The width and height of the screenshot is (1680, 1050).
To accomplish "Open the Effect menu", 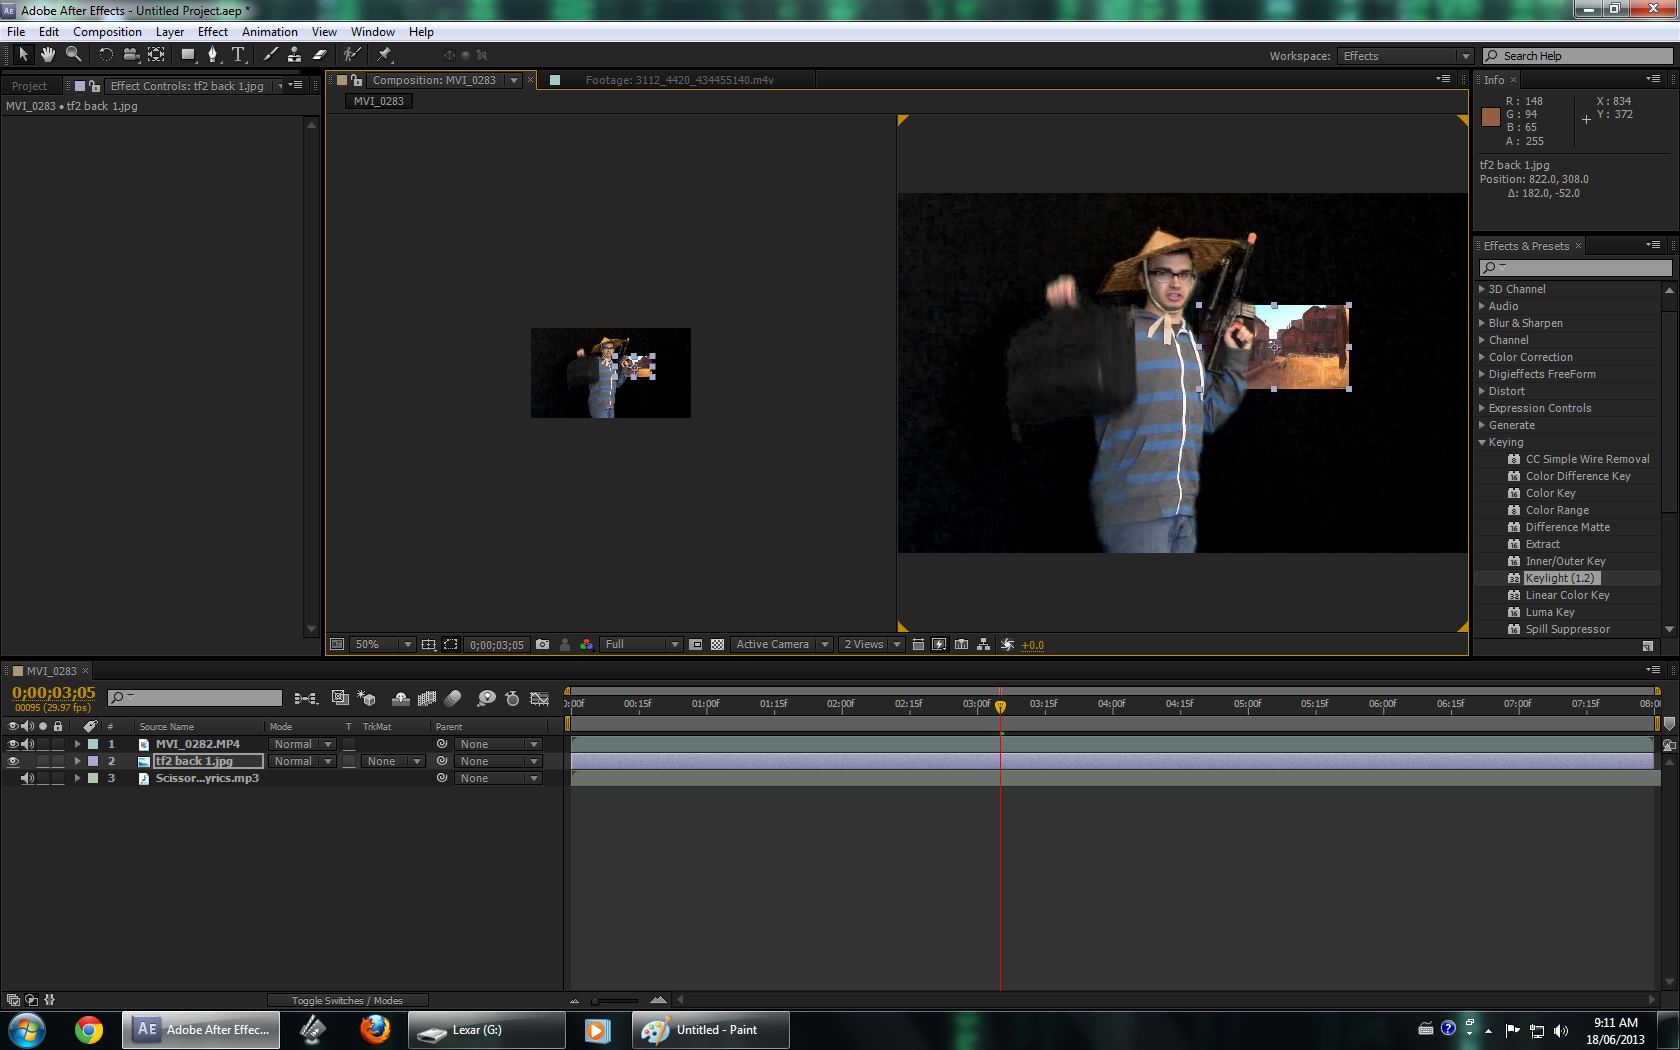I will (x=213, y=32).
